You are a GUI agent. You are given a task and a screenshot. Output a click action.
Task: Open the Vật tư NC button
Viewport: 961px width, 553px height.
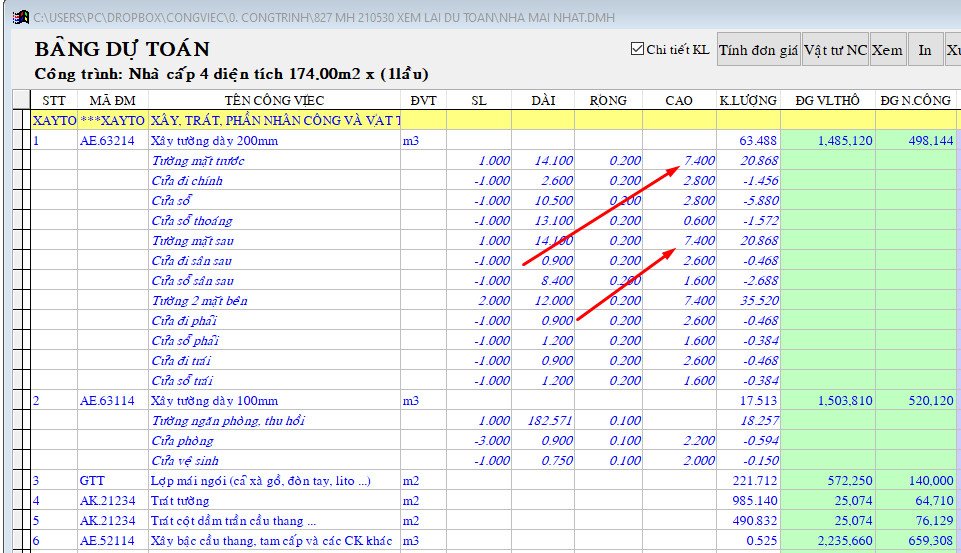pos(835,49)
